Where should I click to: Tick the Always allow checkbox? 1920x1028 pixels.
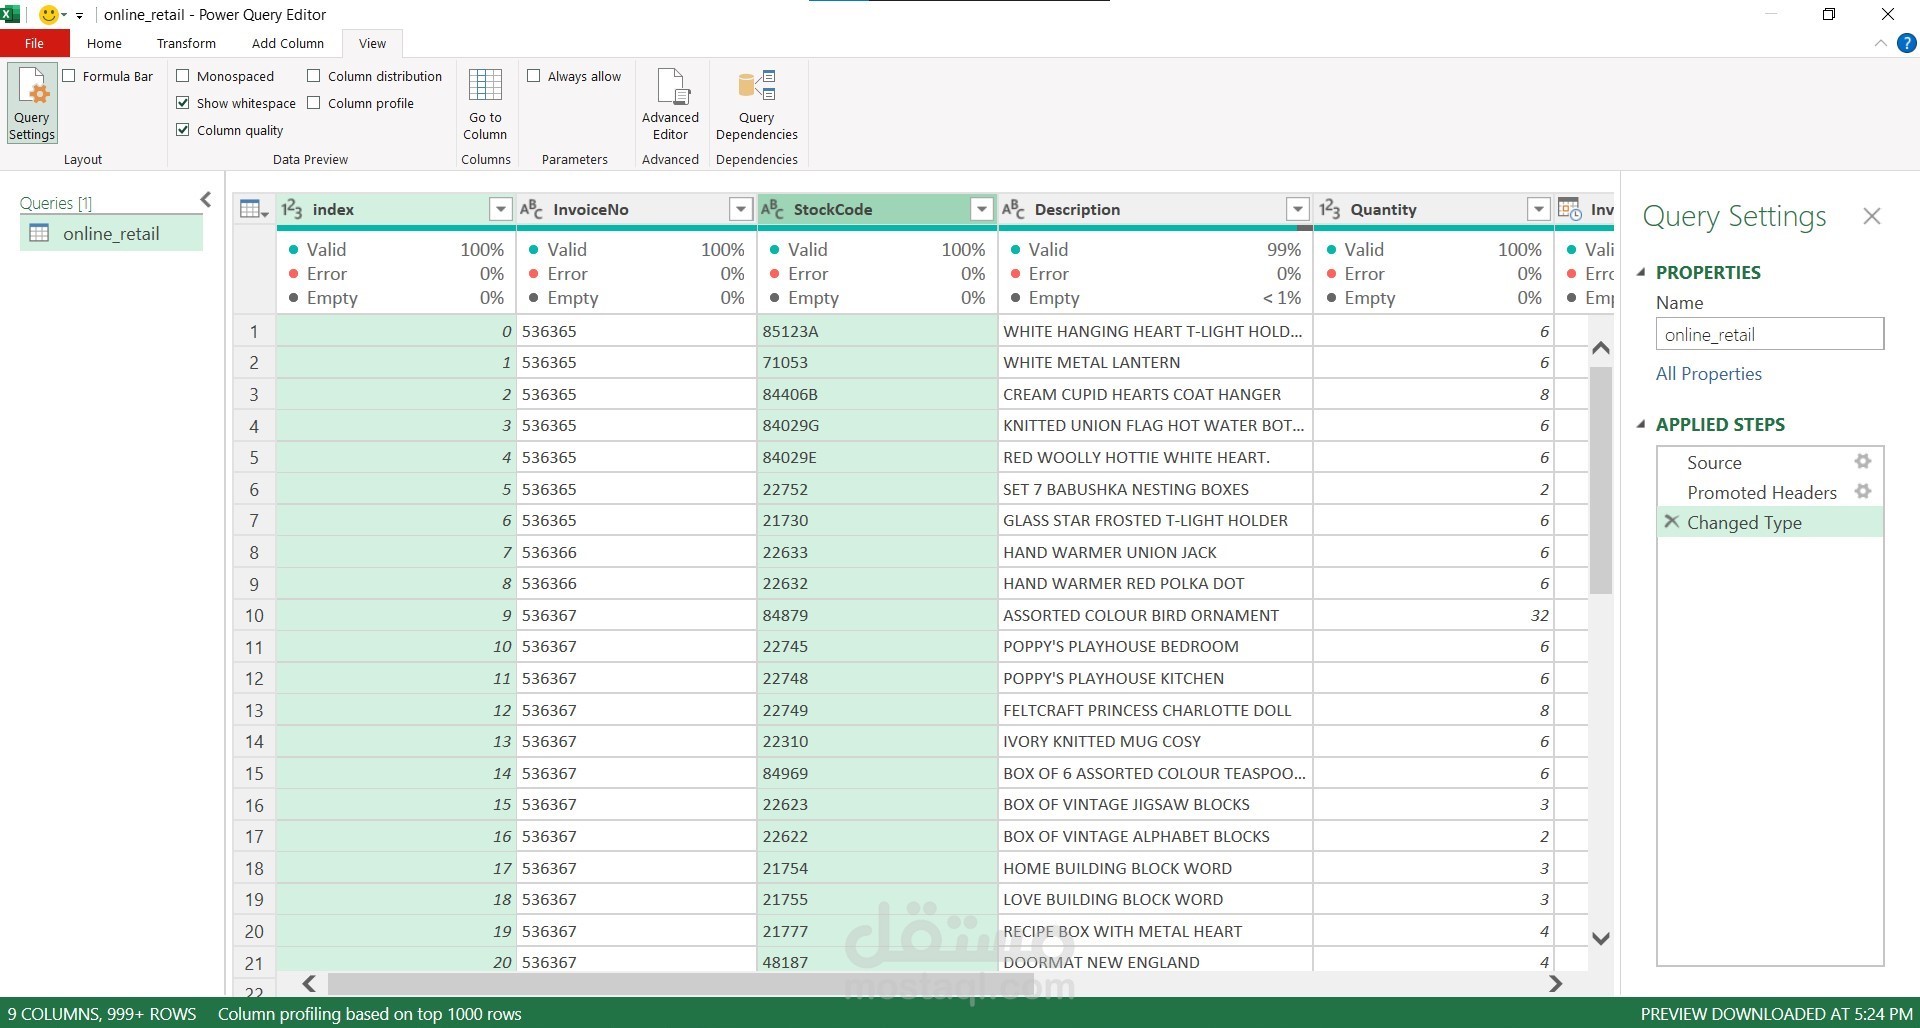point(534,76)
